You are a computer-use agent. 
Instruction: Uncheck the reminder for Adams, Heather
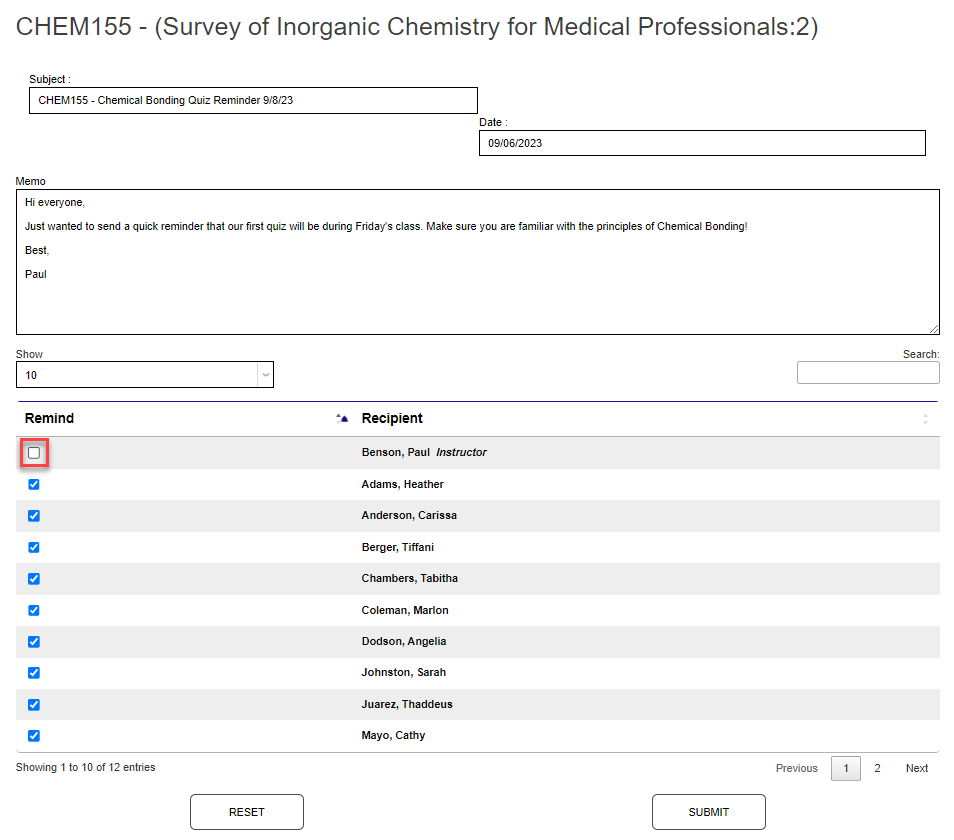coord(34,485)
